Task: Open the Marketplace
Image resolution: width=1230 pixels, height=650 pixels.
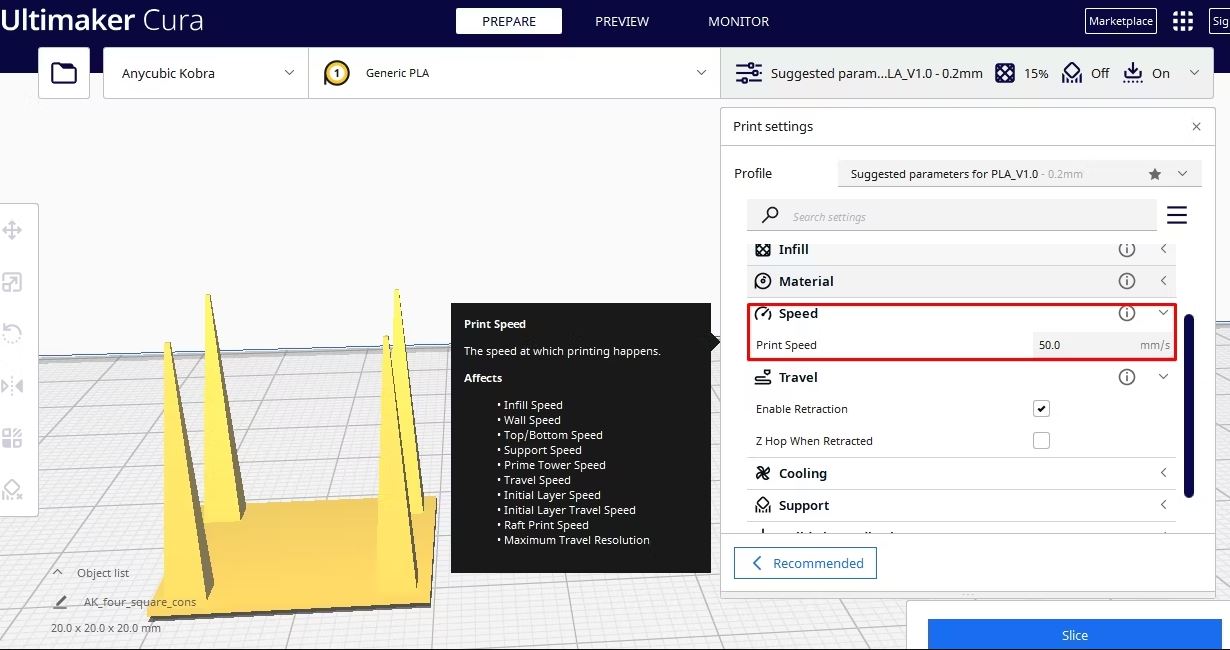Action: click(1121, 21)
